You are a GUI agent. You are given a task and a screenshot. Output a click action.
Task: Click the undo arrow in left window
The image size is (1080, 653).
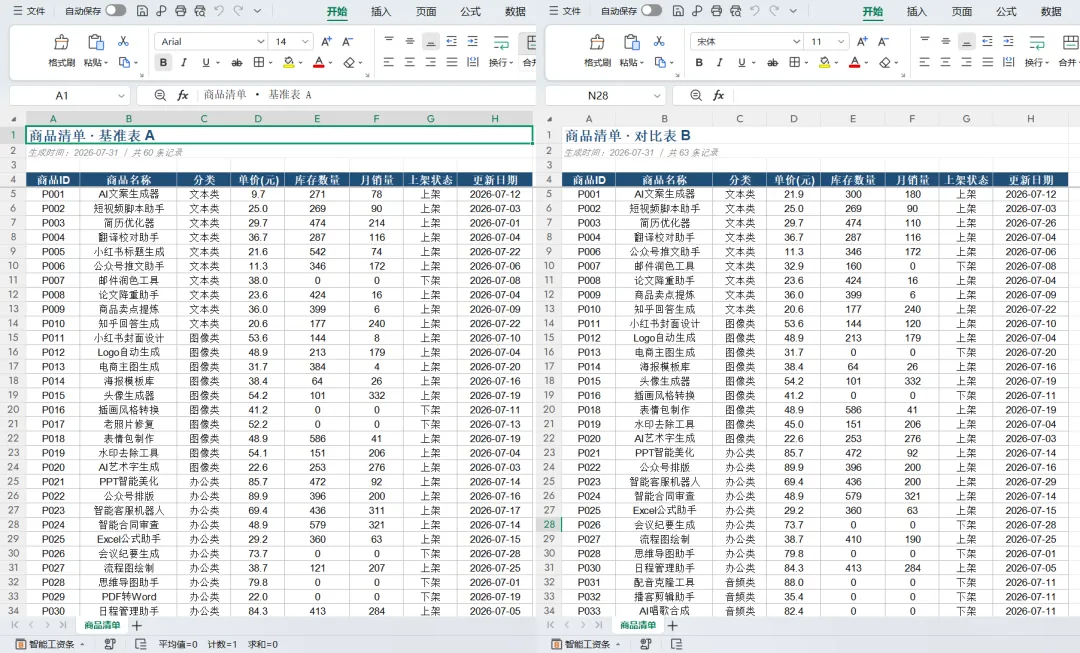pyautogui.click(x=219, y=10)
